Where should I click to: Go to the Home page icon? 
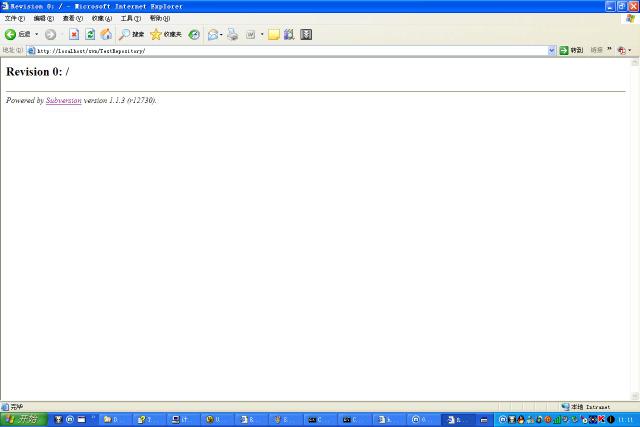point(106,34)
